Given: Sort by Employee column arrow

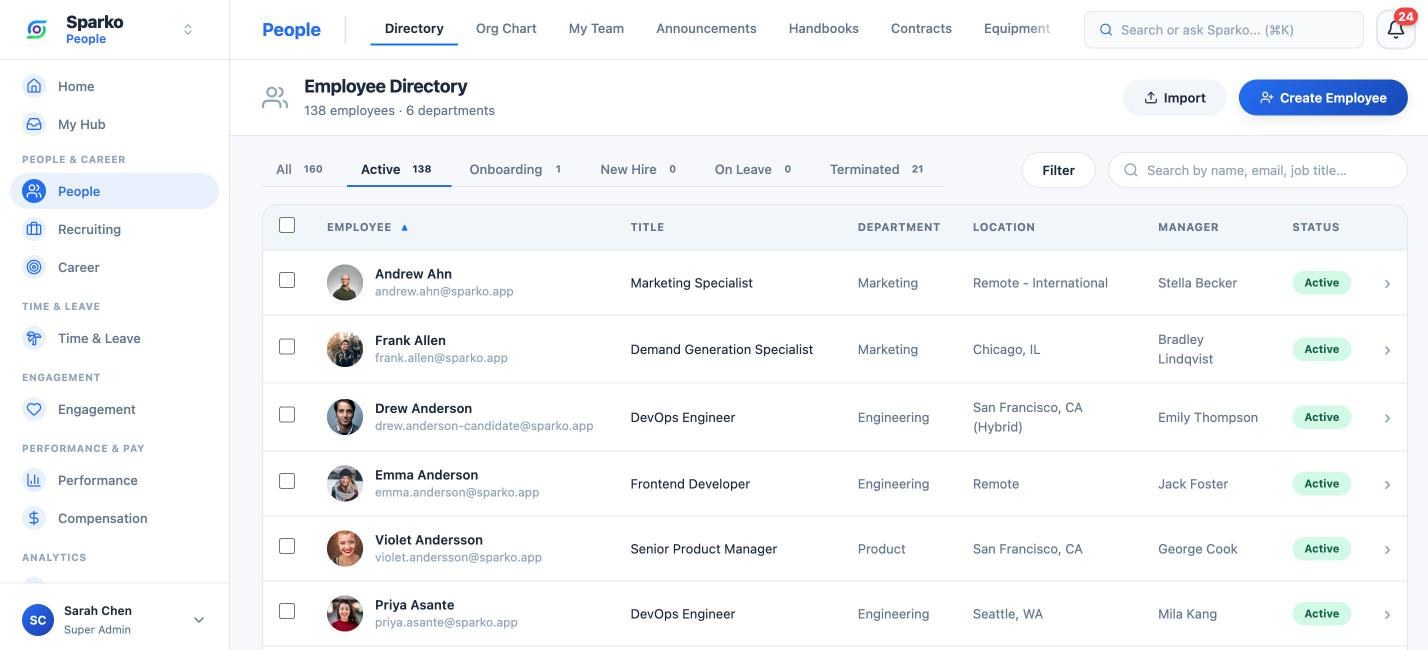Looking at the screenshot, I should point(405,228).
